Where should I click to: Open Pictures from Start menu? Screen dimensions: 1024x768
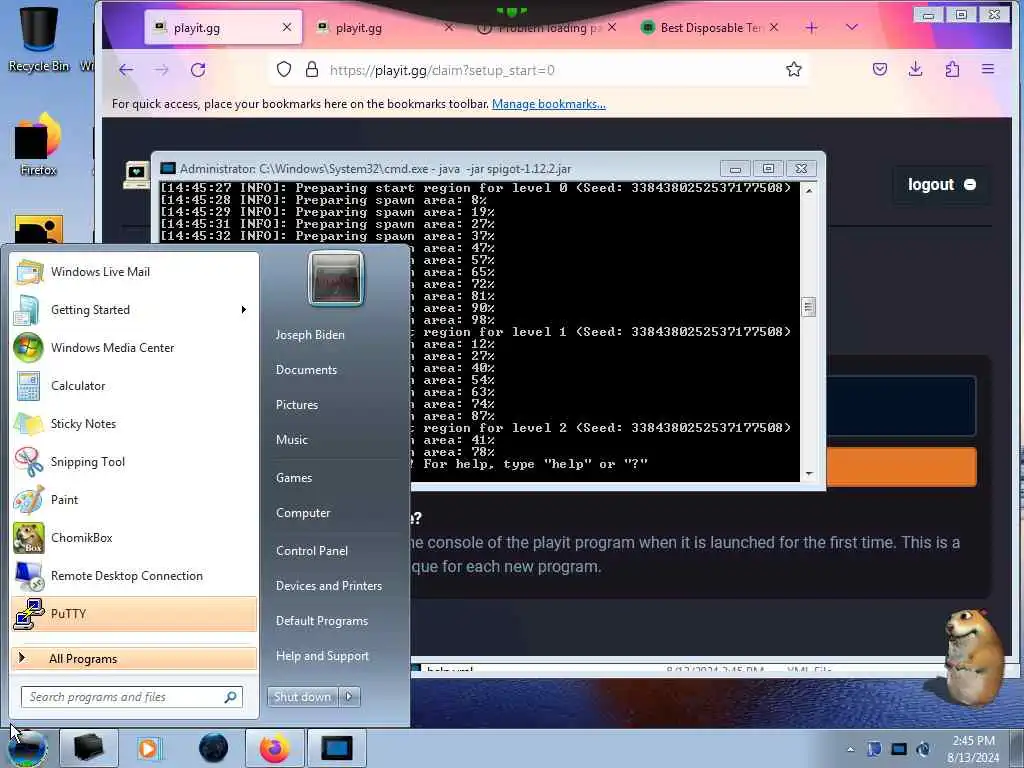click(296, 405)
